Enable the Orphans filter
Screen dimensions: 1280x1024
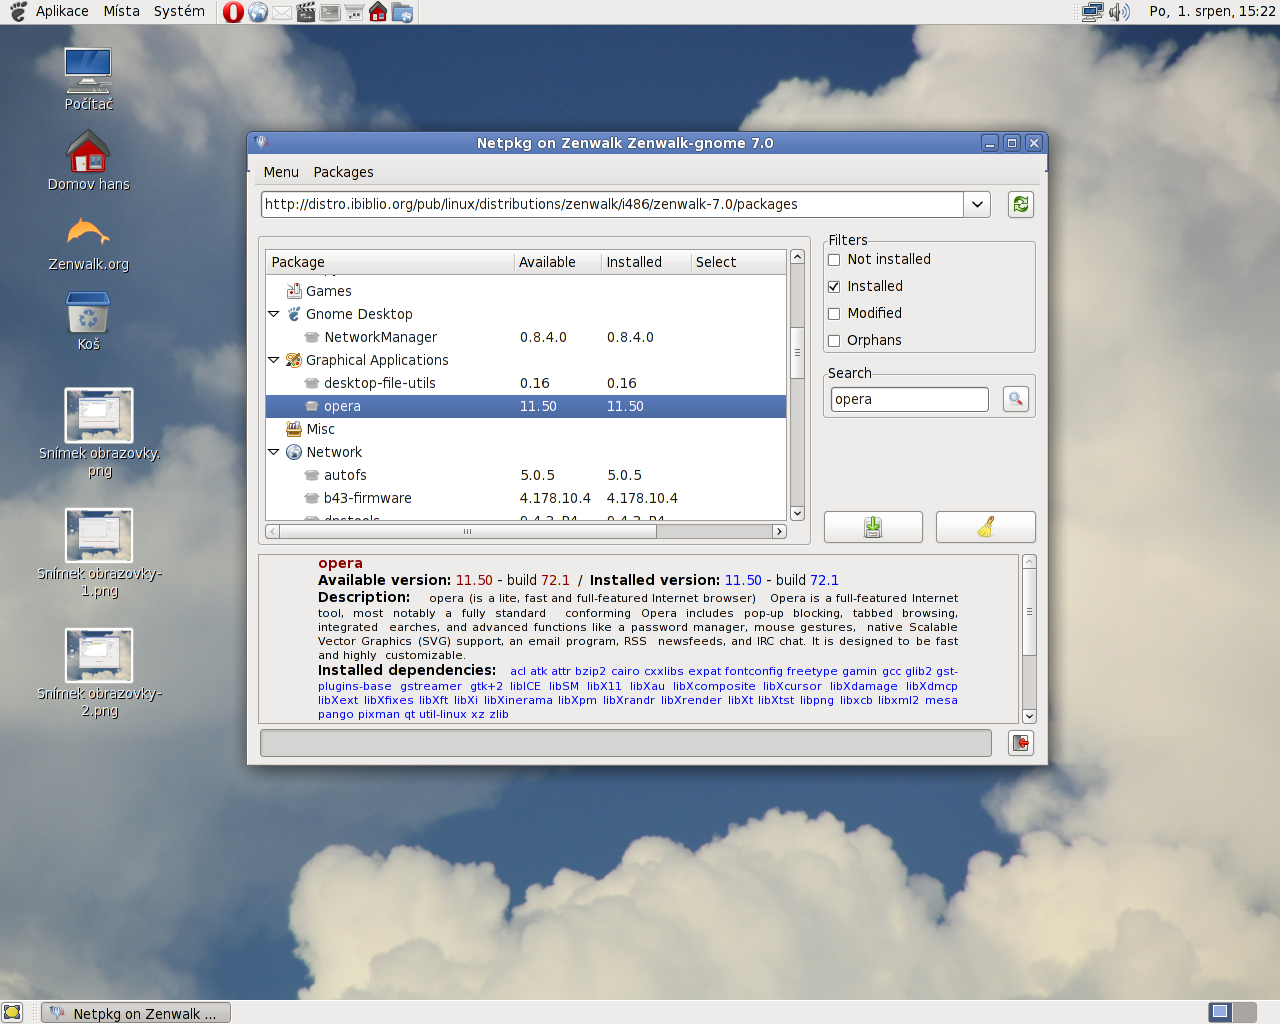(834, 341)
